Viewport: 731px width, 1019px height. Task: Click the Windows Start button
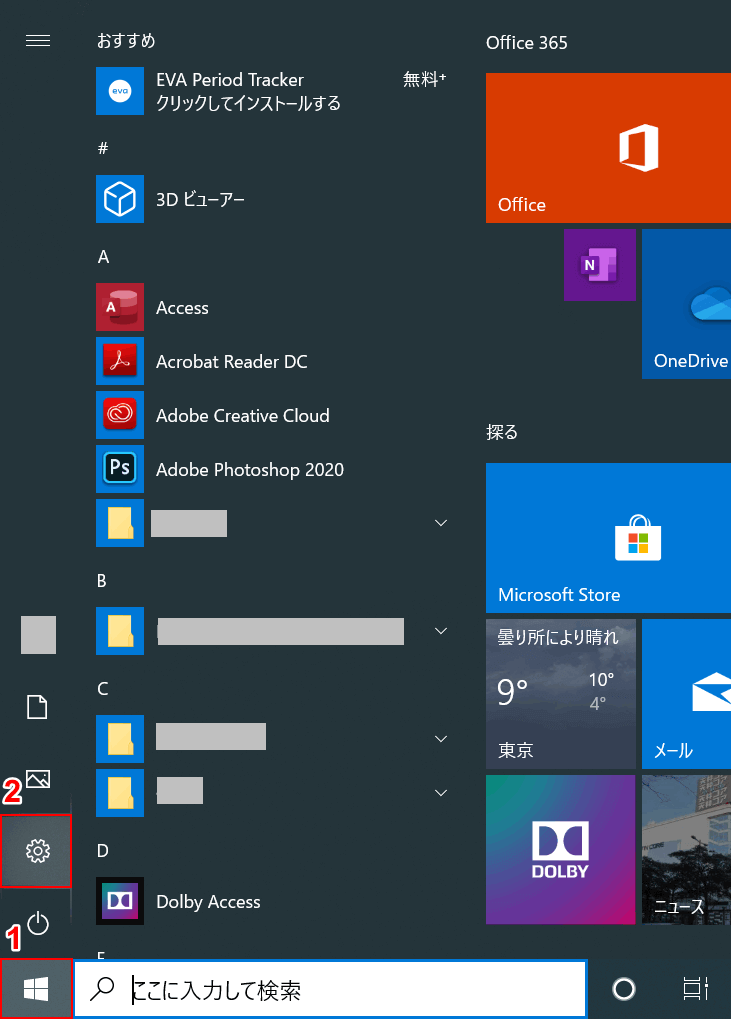coord(37,989)
